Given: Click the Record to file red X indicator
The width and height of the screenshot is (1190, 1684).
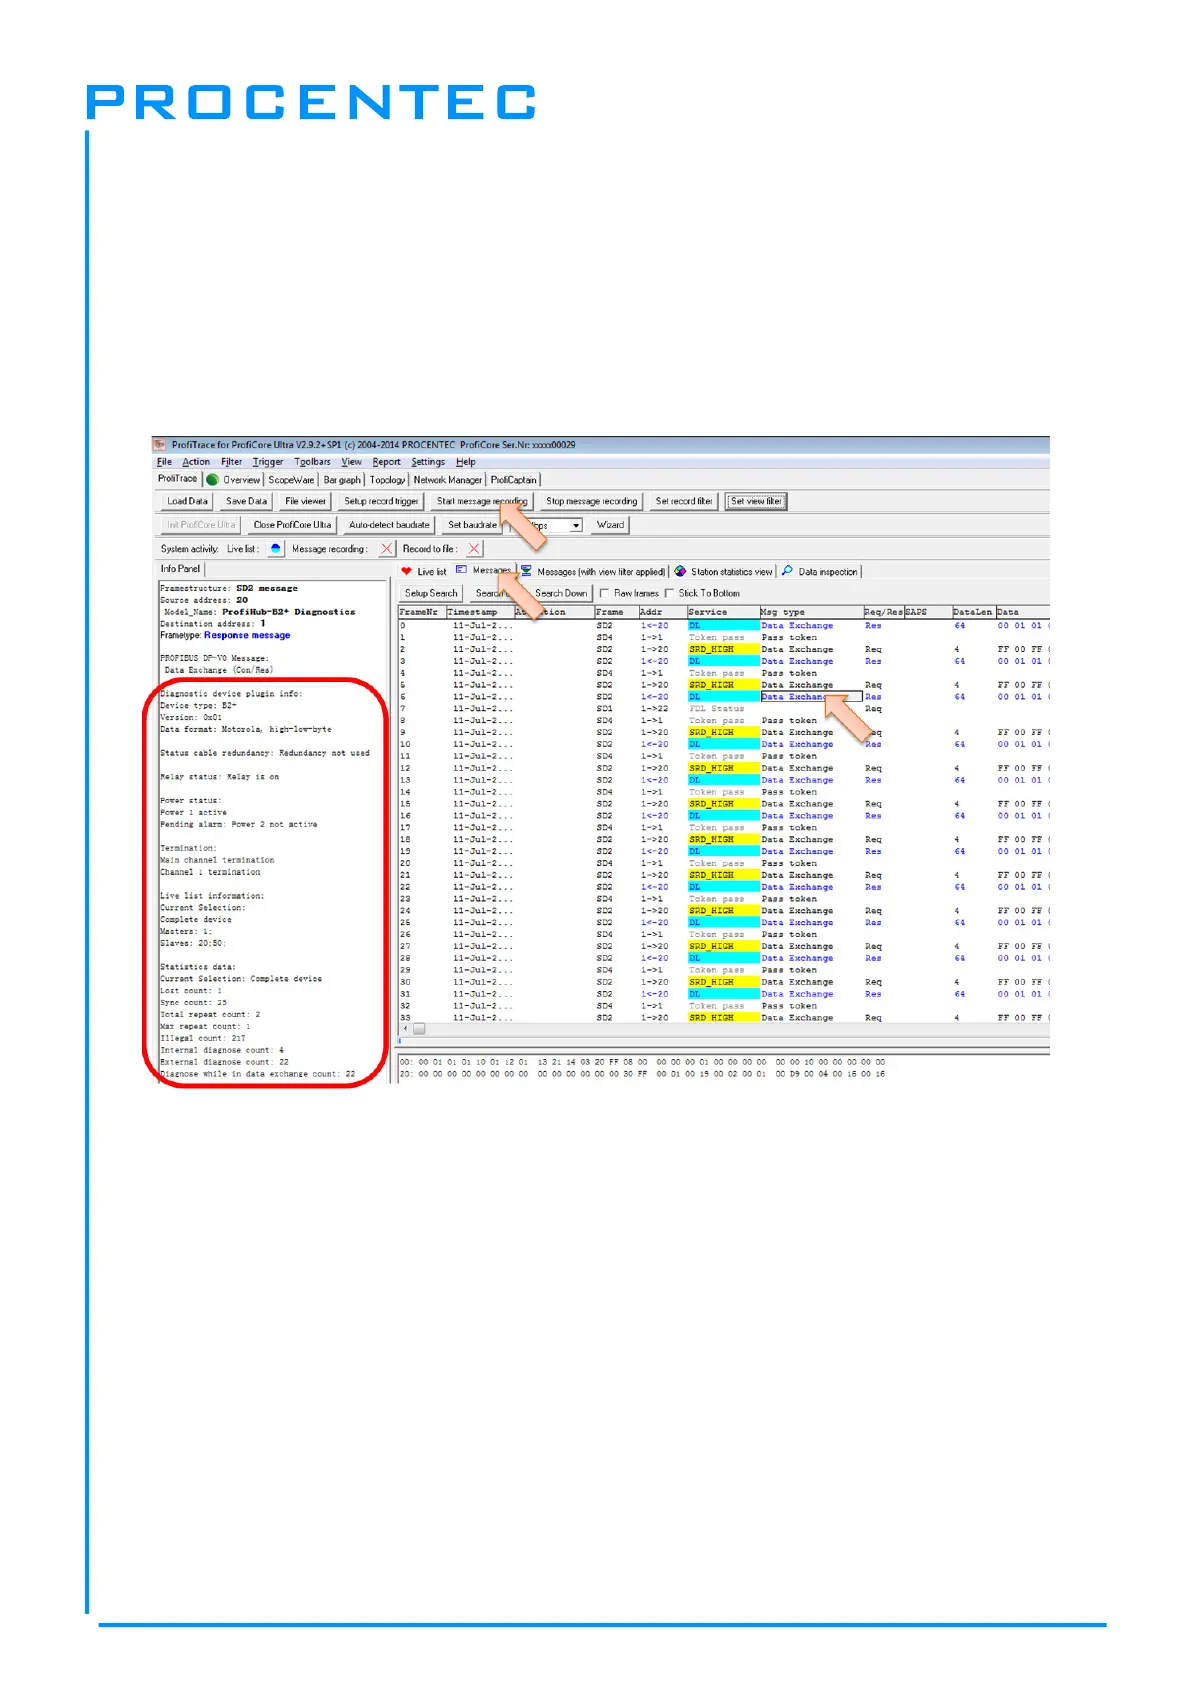Looking at the screenshot, I should point(474,549).
